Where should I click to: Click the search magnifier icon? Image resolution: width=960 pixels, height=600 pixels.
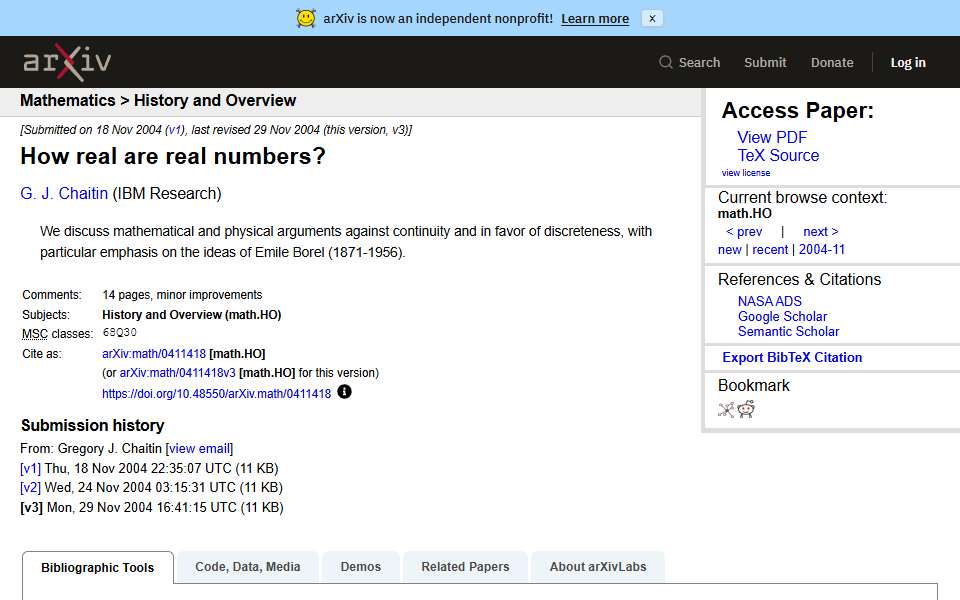(x=666, y=62)
